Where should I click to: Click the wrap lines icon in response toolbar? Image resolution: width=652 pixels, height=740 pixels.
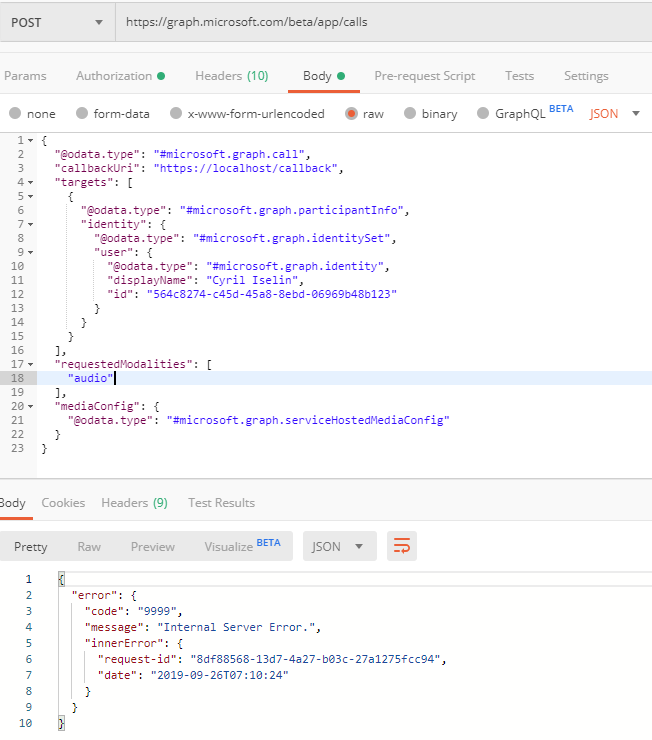pyautogui.click(x=402, y=546)
